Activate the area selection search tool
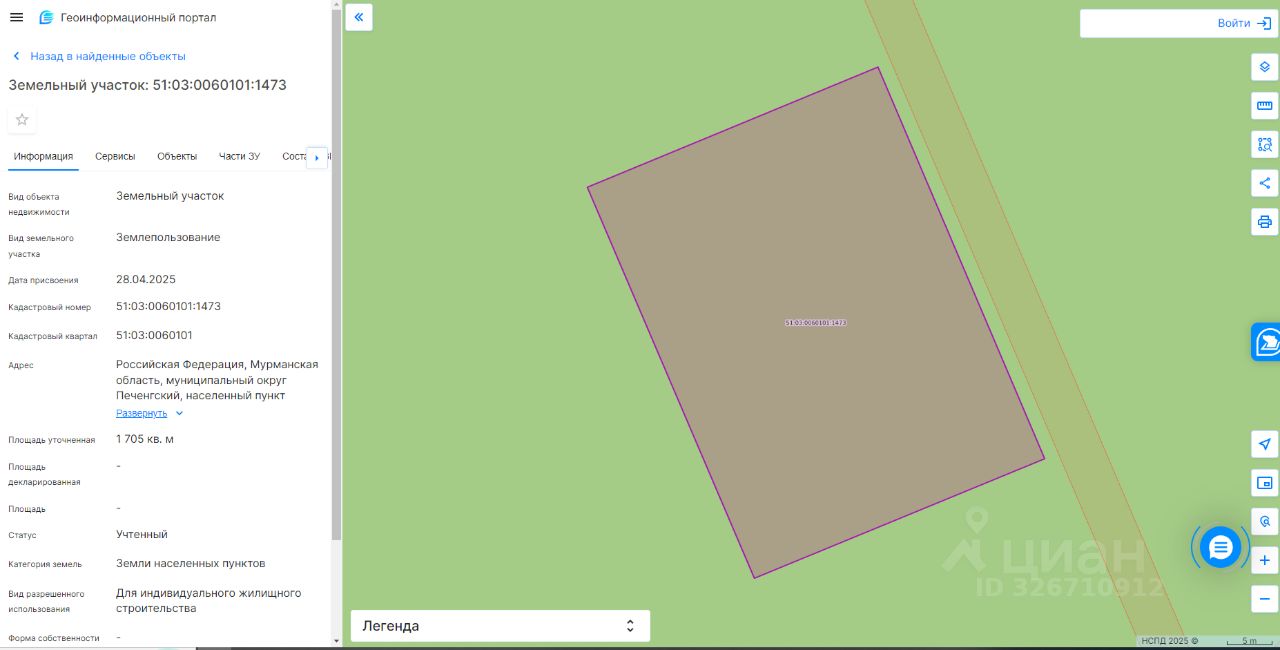 tap(1264, 144)
